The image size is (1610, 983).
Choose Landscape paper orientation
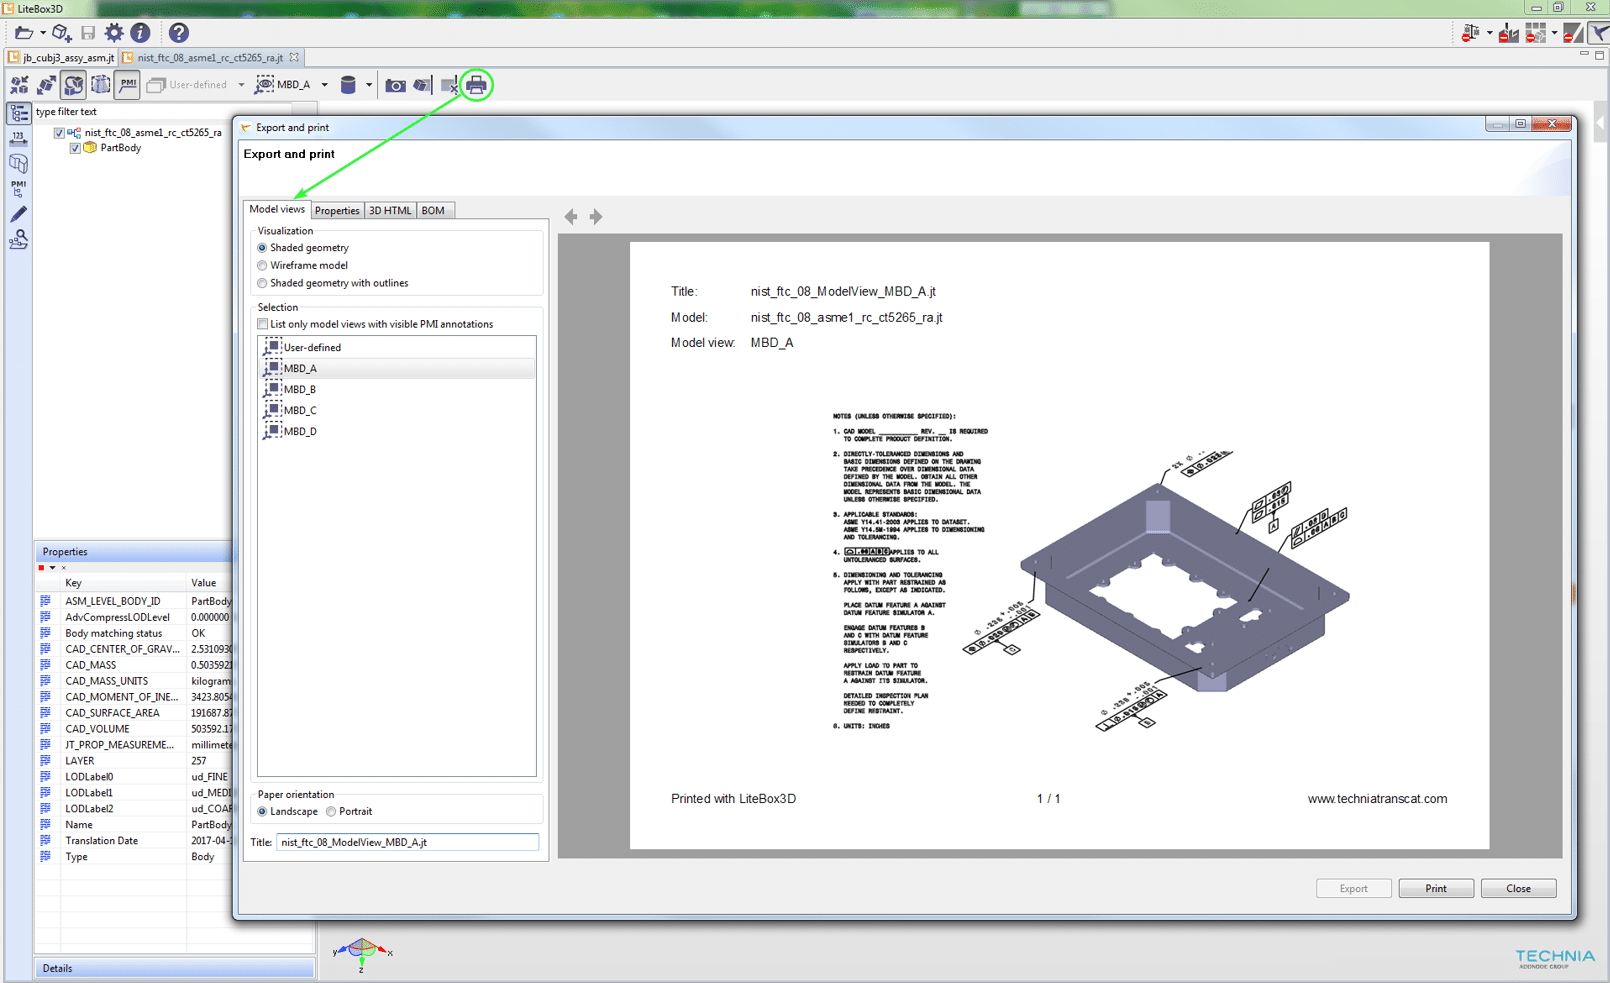click(x=262, y=812)
